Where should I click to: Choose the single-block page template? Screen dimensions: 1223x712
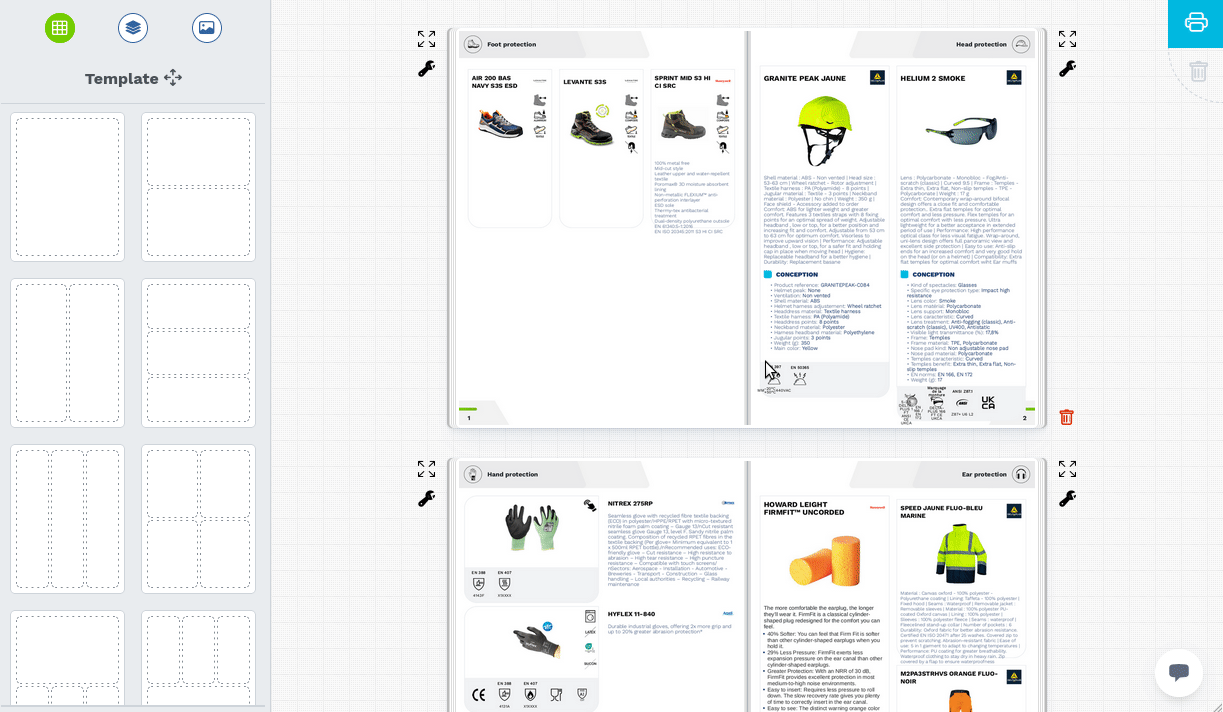68,187
